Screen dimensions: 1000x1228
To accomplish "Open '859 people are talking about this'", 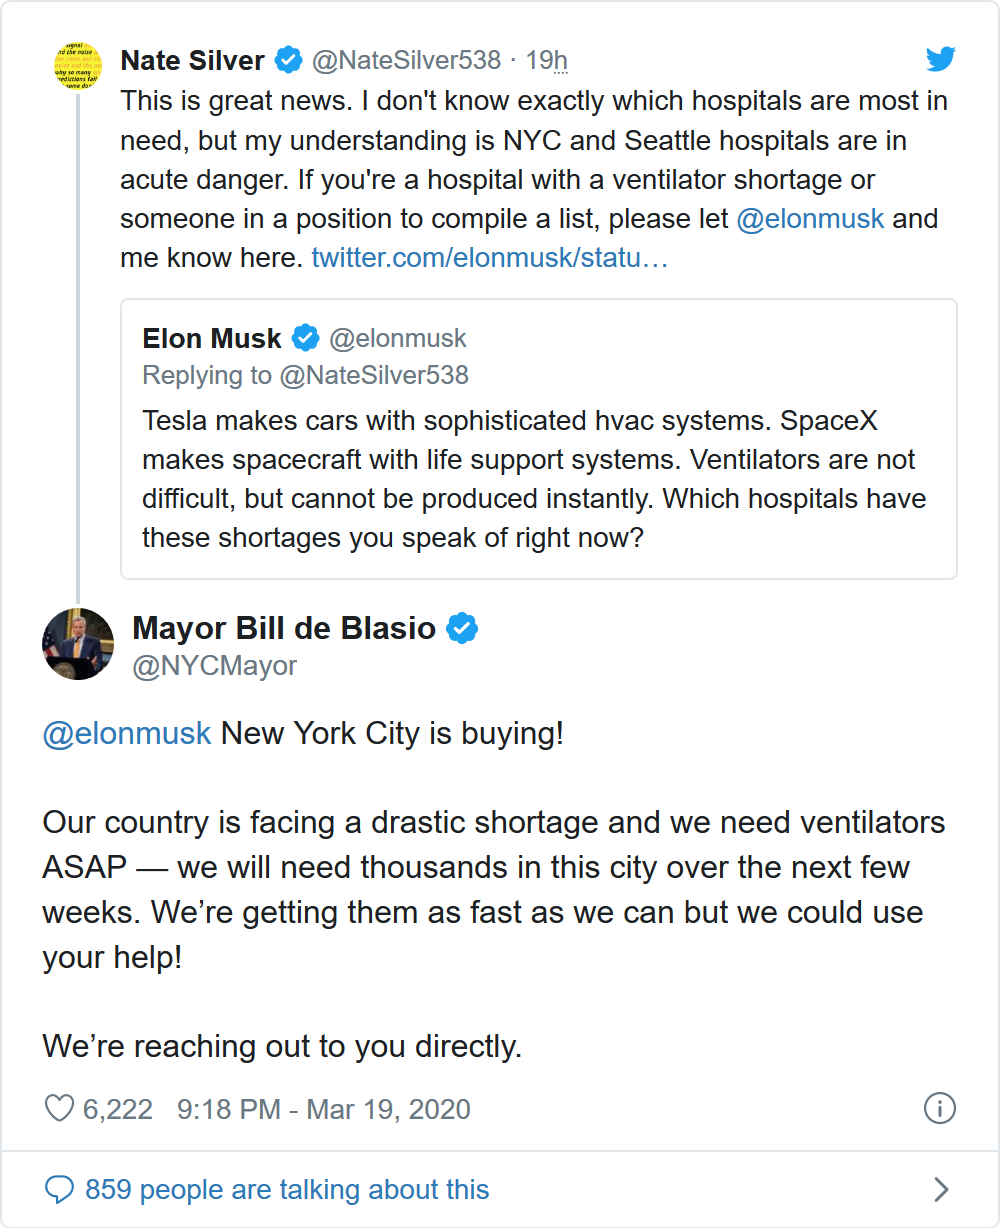I will (x=287, y=1189).
